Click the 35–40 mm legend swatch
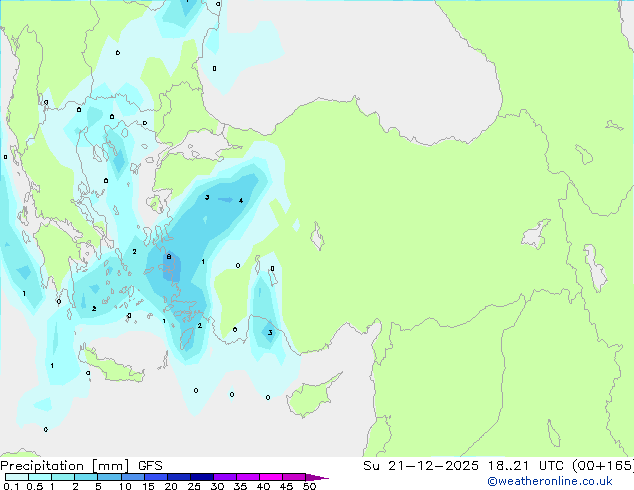 [x=248, y=477]
